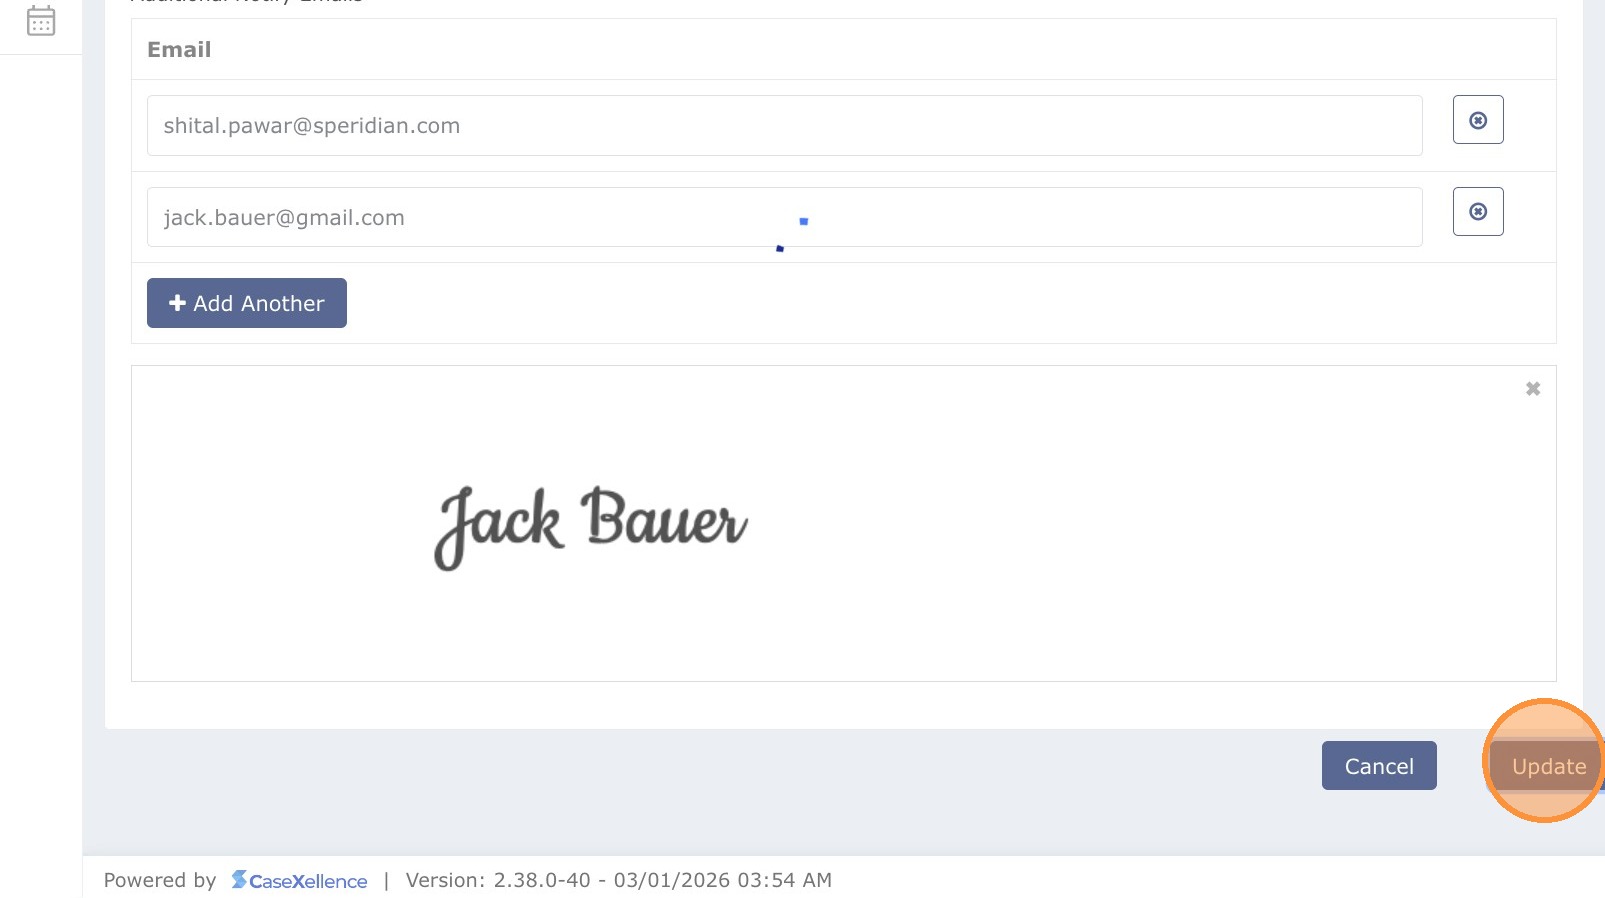Open the calendar icon in sidebar
1605x898 pixels.
coord(41,20)
